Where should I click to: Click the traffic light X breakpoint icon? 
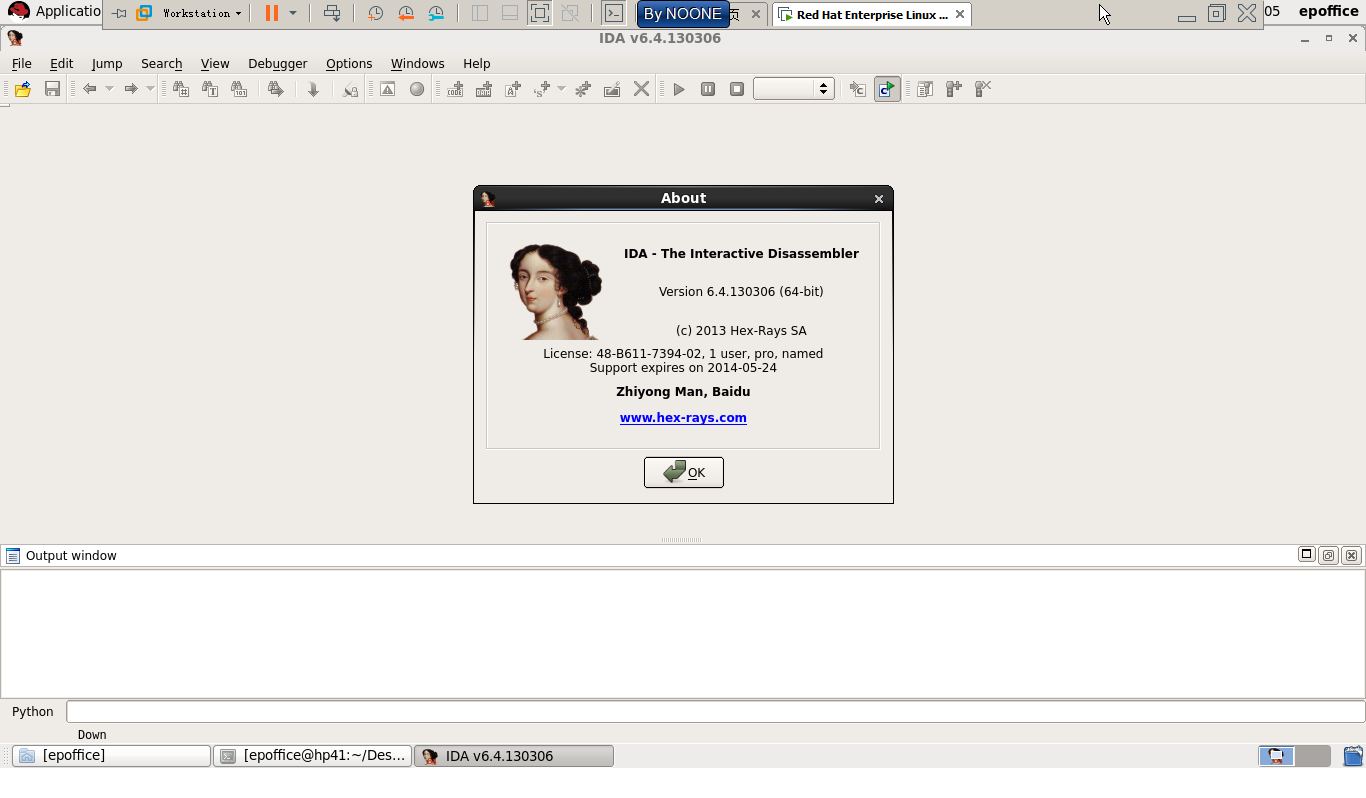983,89
